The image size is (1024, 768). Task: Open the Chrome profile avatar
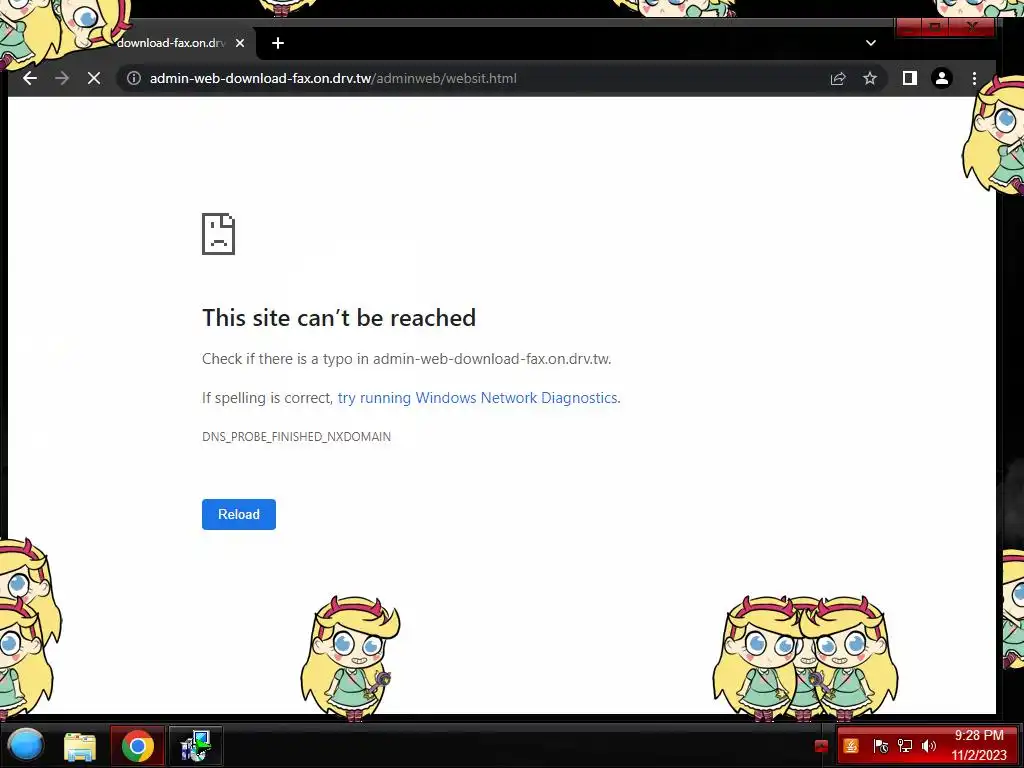[x=942, y=78]
